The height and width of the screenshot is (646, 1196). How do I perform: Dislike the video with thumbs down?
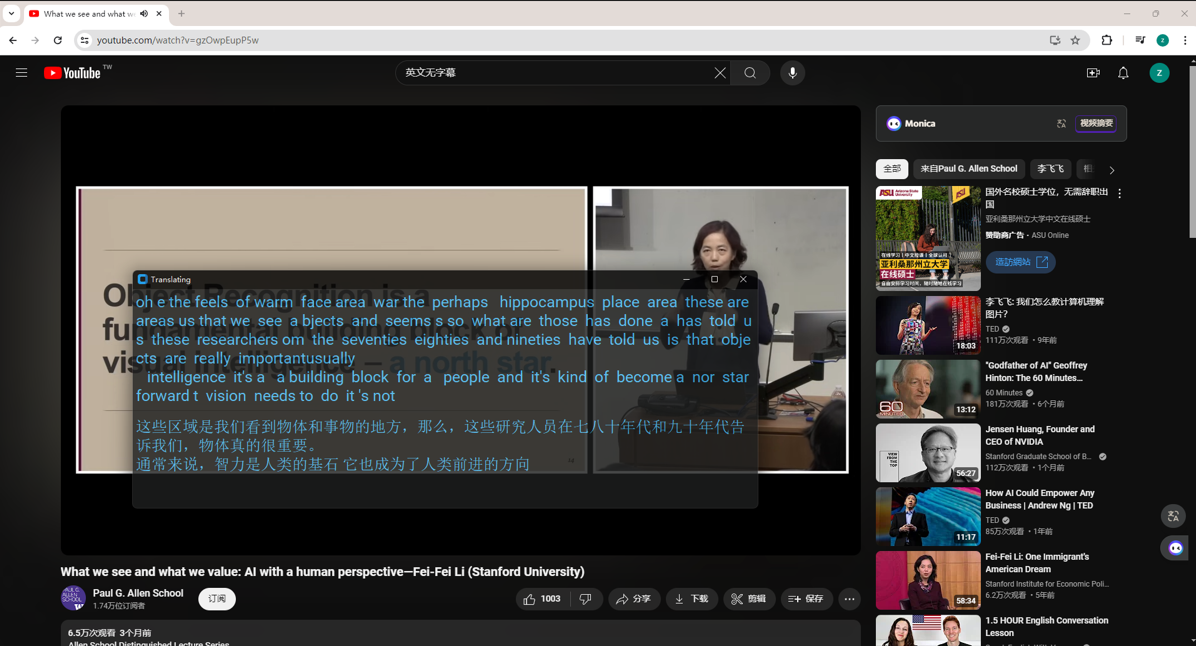click(x=586, y=599)
